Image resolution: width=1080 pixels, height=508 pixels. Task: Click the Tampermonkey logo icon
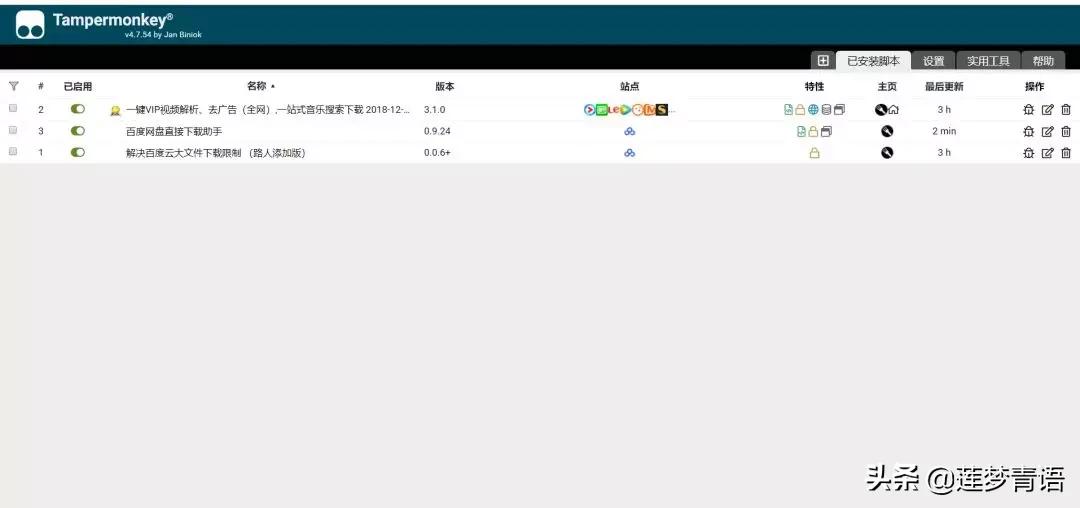[x=30, y=25]
